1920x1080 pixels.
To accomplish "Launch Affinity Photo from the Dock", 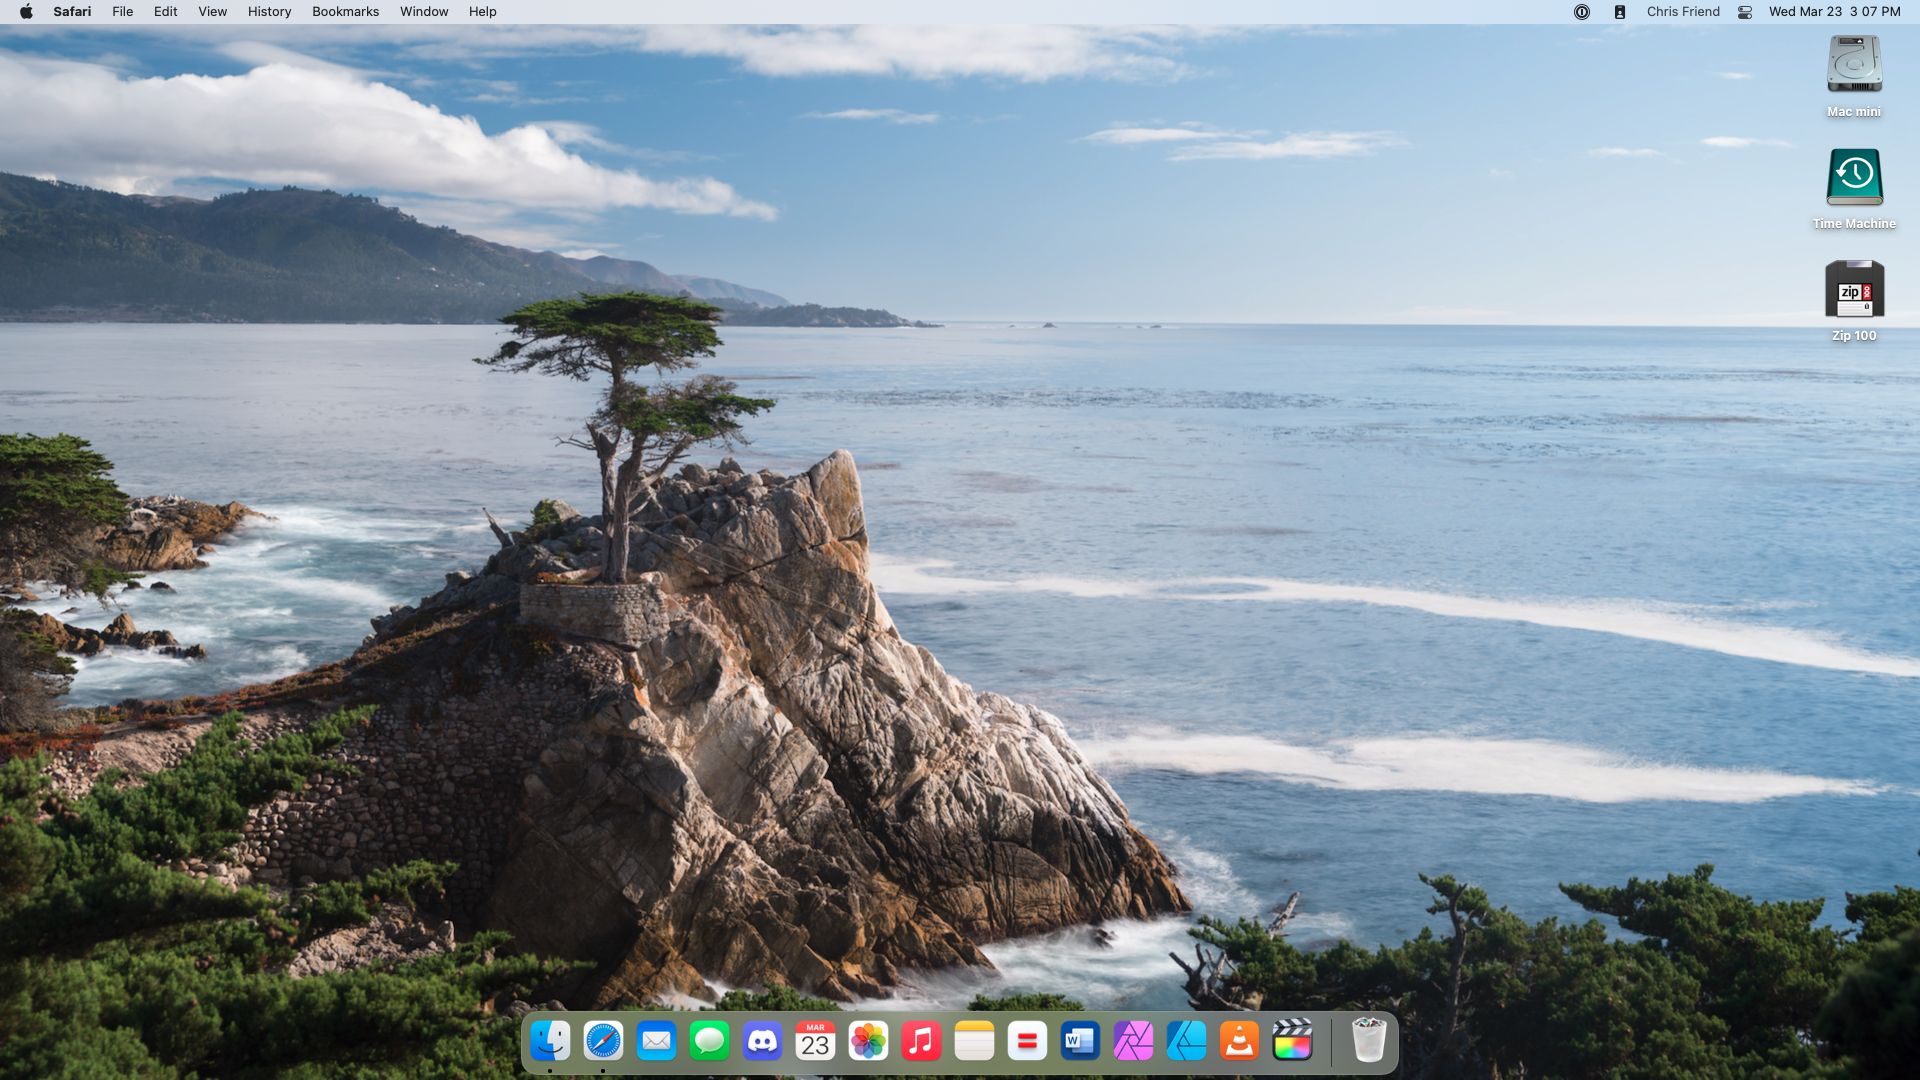I will 1133,1041.
